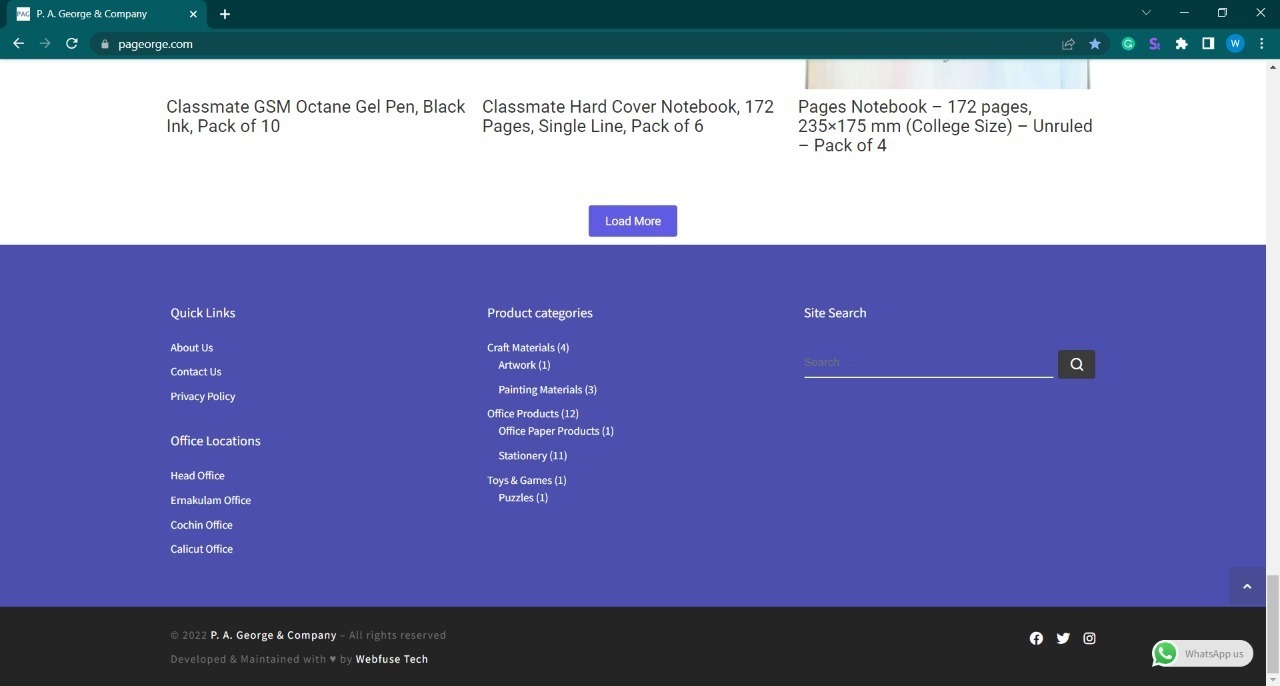1280x686 pixels.
Task: Open the Webfuse Tech link
Action: (392, 659)
